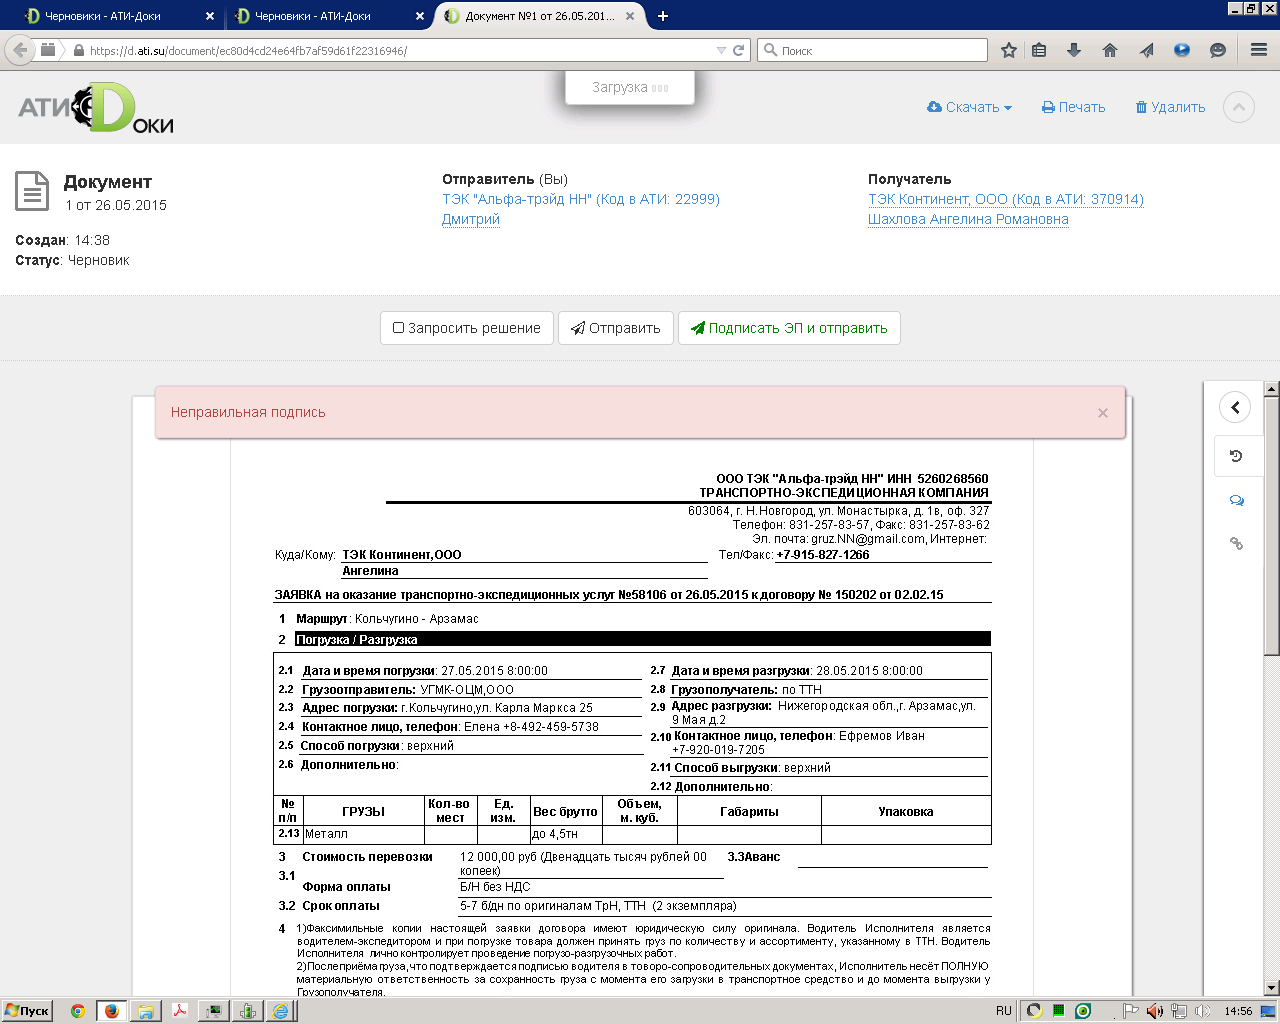Image resolution: width=1280 pixels, height=1024 pixels.
Task: Click the phone number +7-915-827-1266
Action: [823, 555]
